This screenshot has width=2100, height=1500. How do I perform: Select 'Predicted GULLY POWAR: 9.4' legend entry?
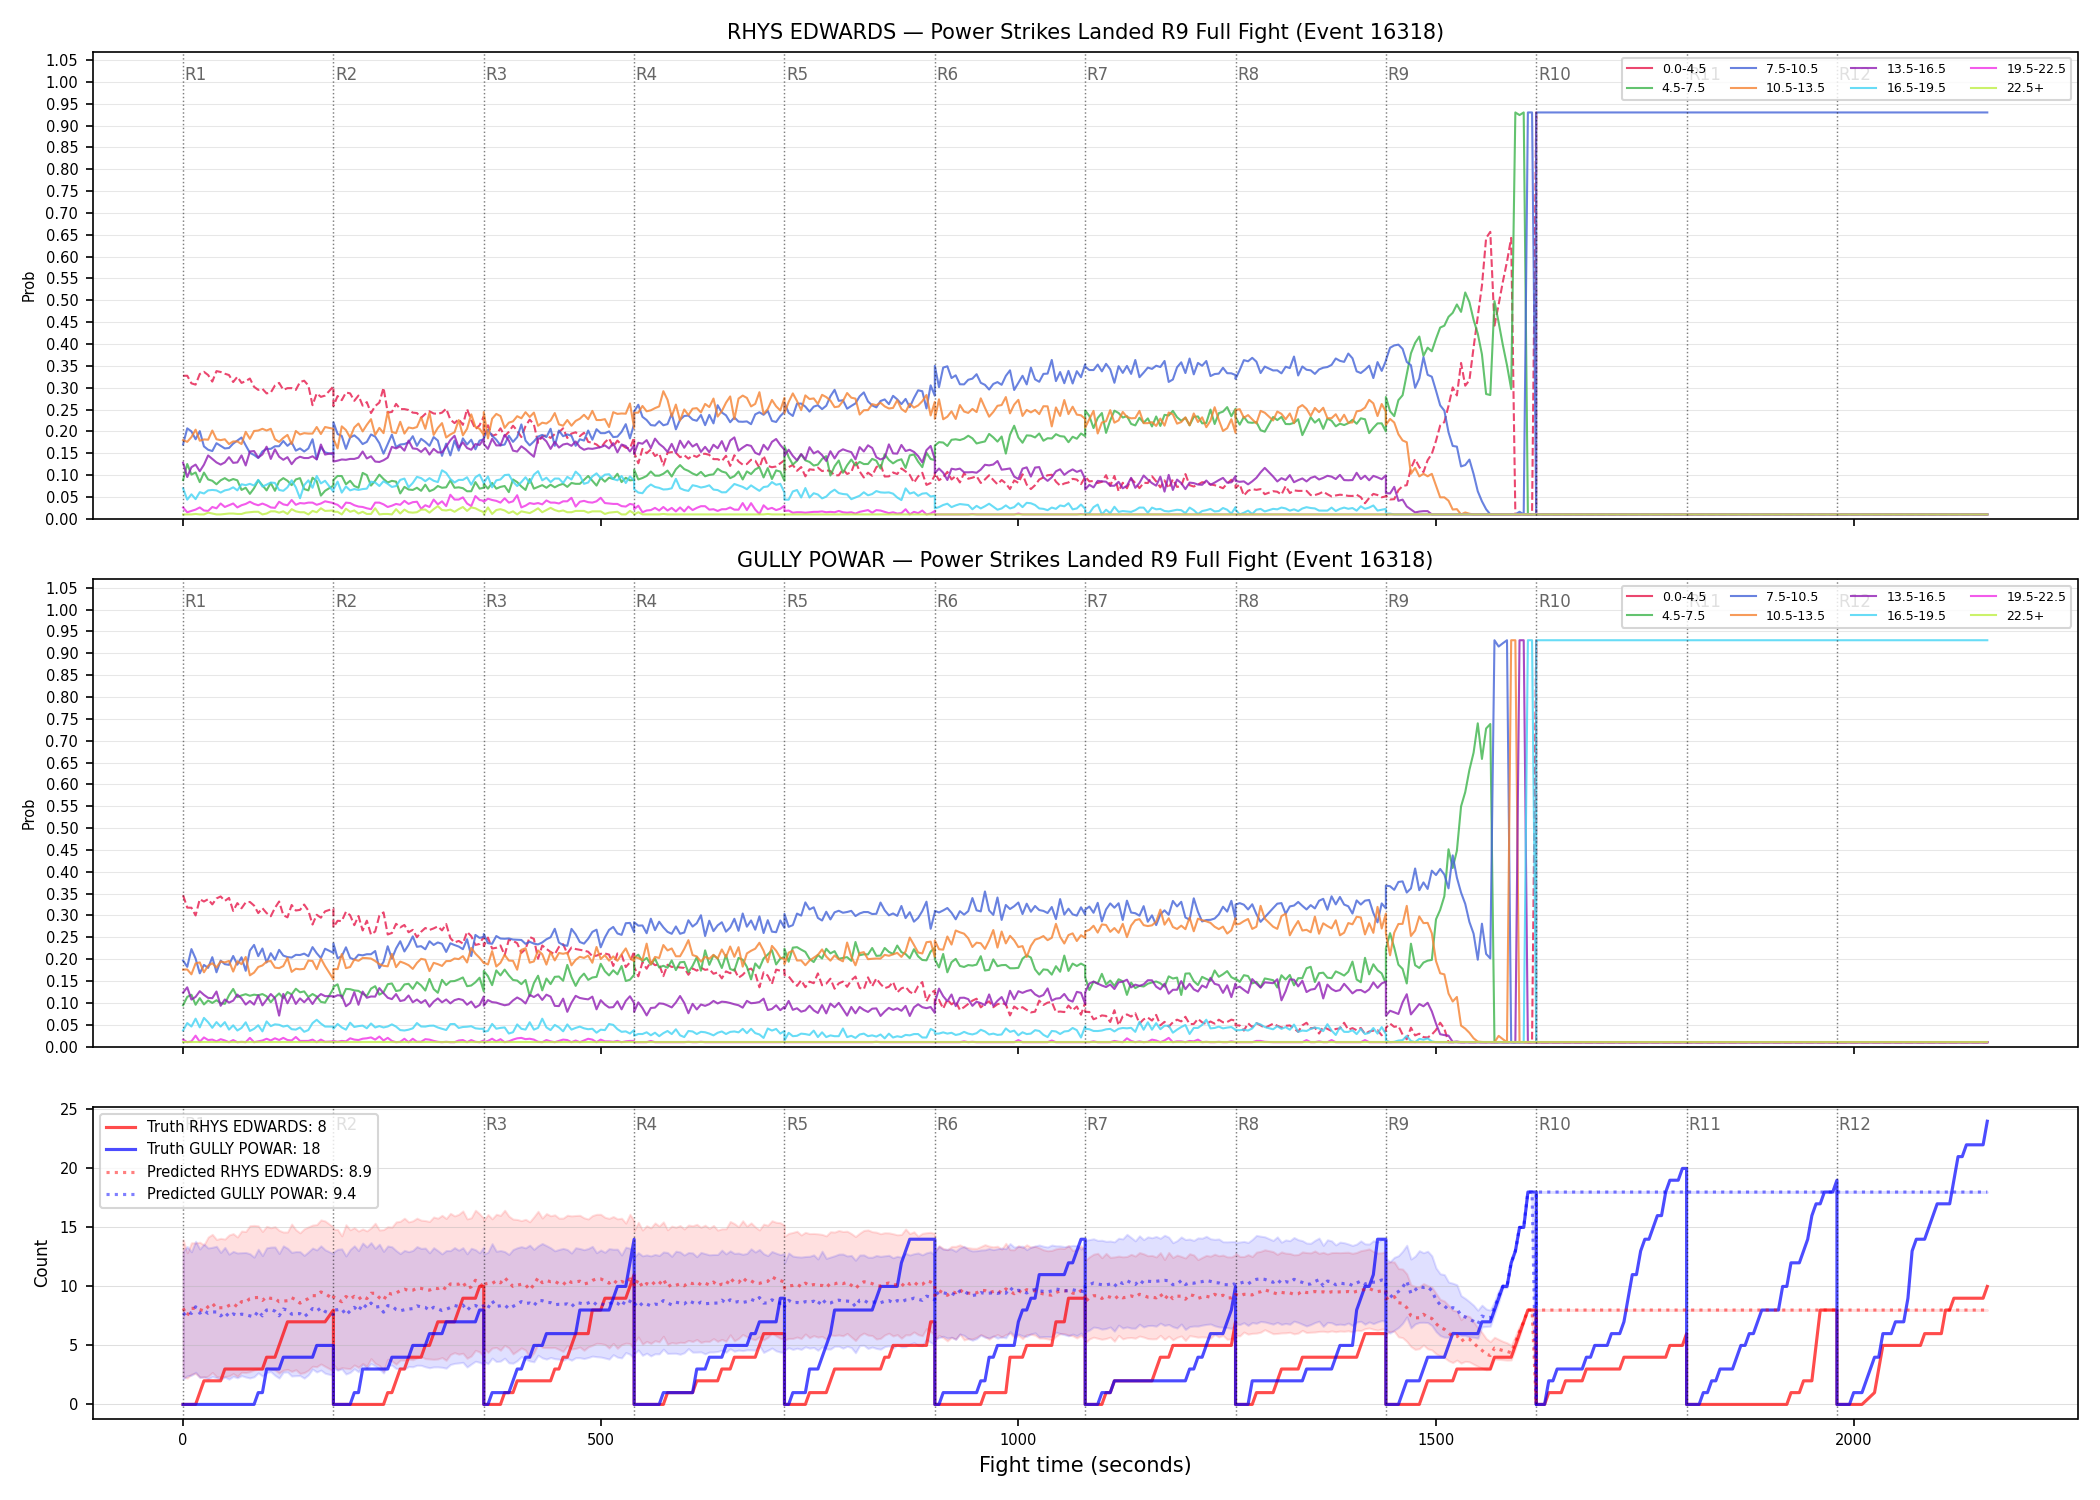coord(230,1194)
